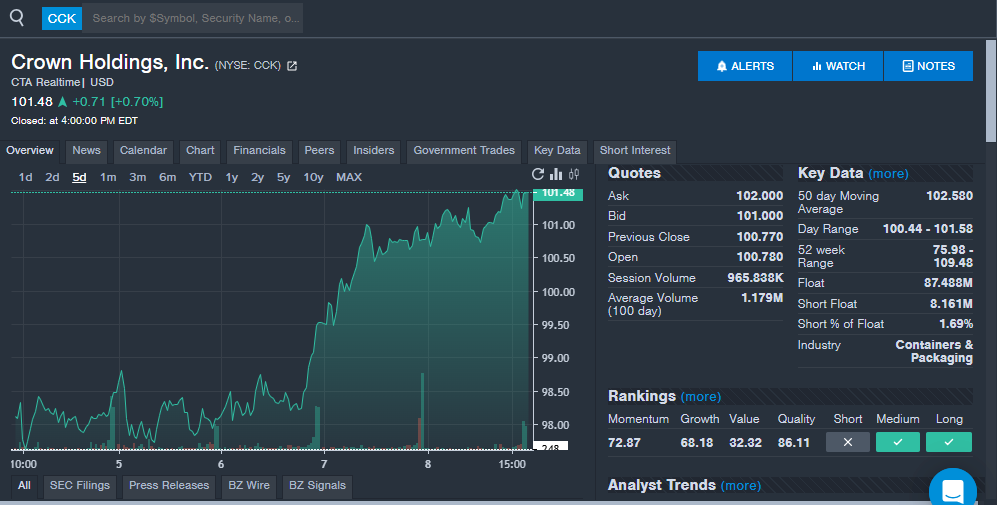997x505 pixels.
Task: Click the Medium ranking checkmark indicator
Action: pyautogui.click(x=898, y=442)
